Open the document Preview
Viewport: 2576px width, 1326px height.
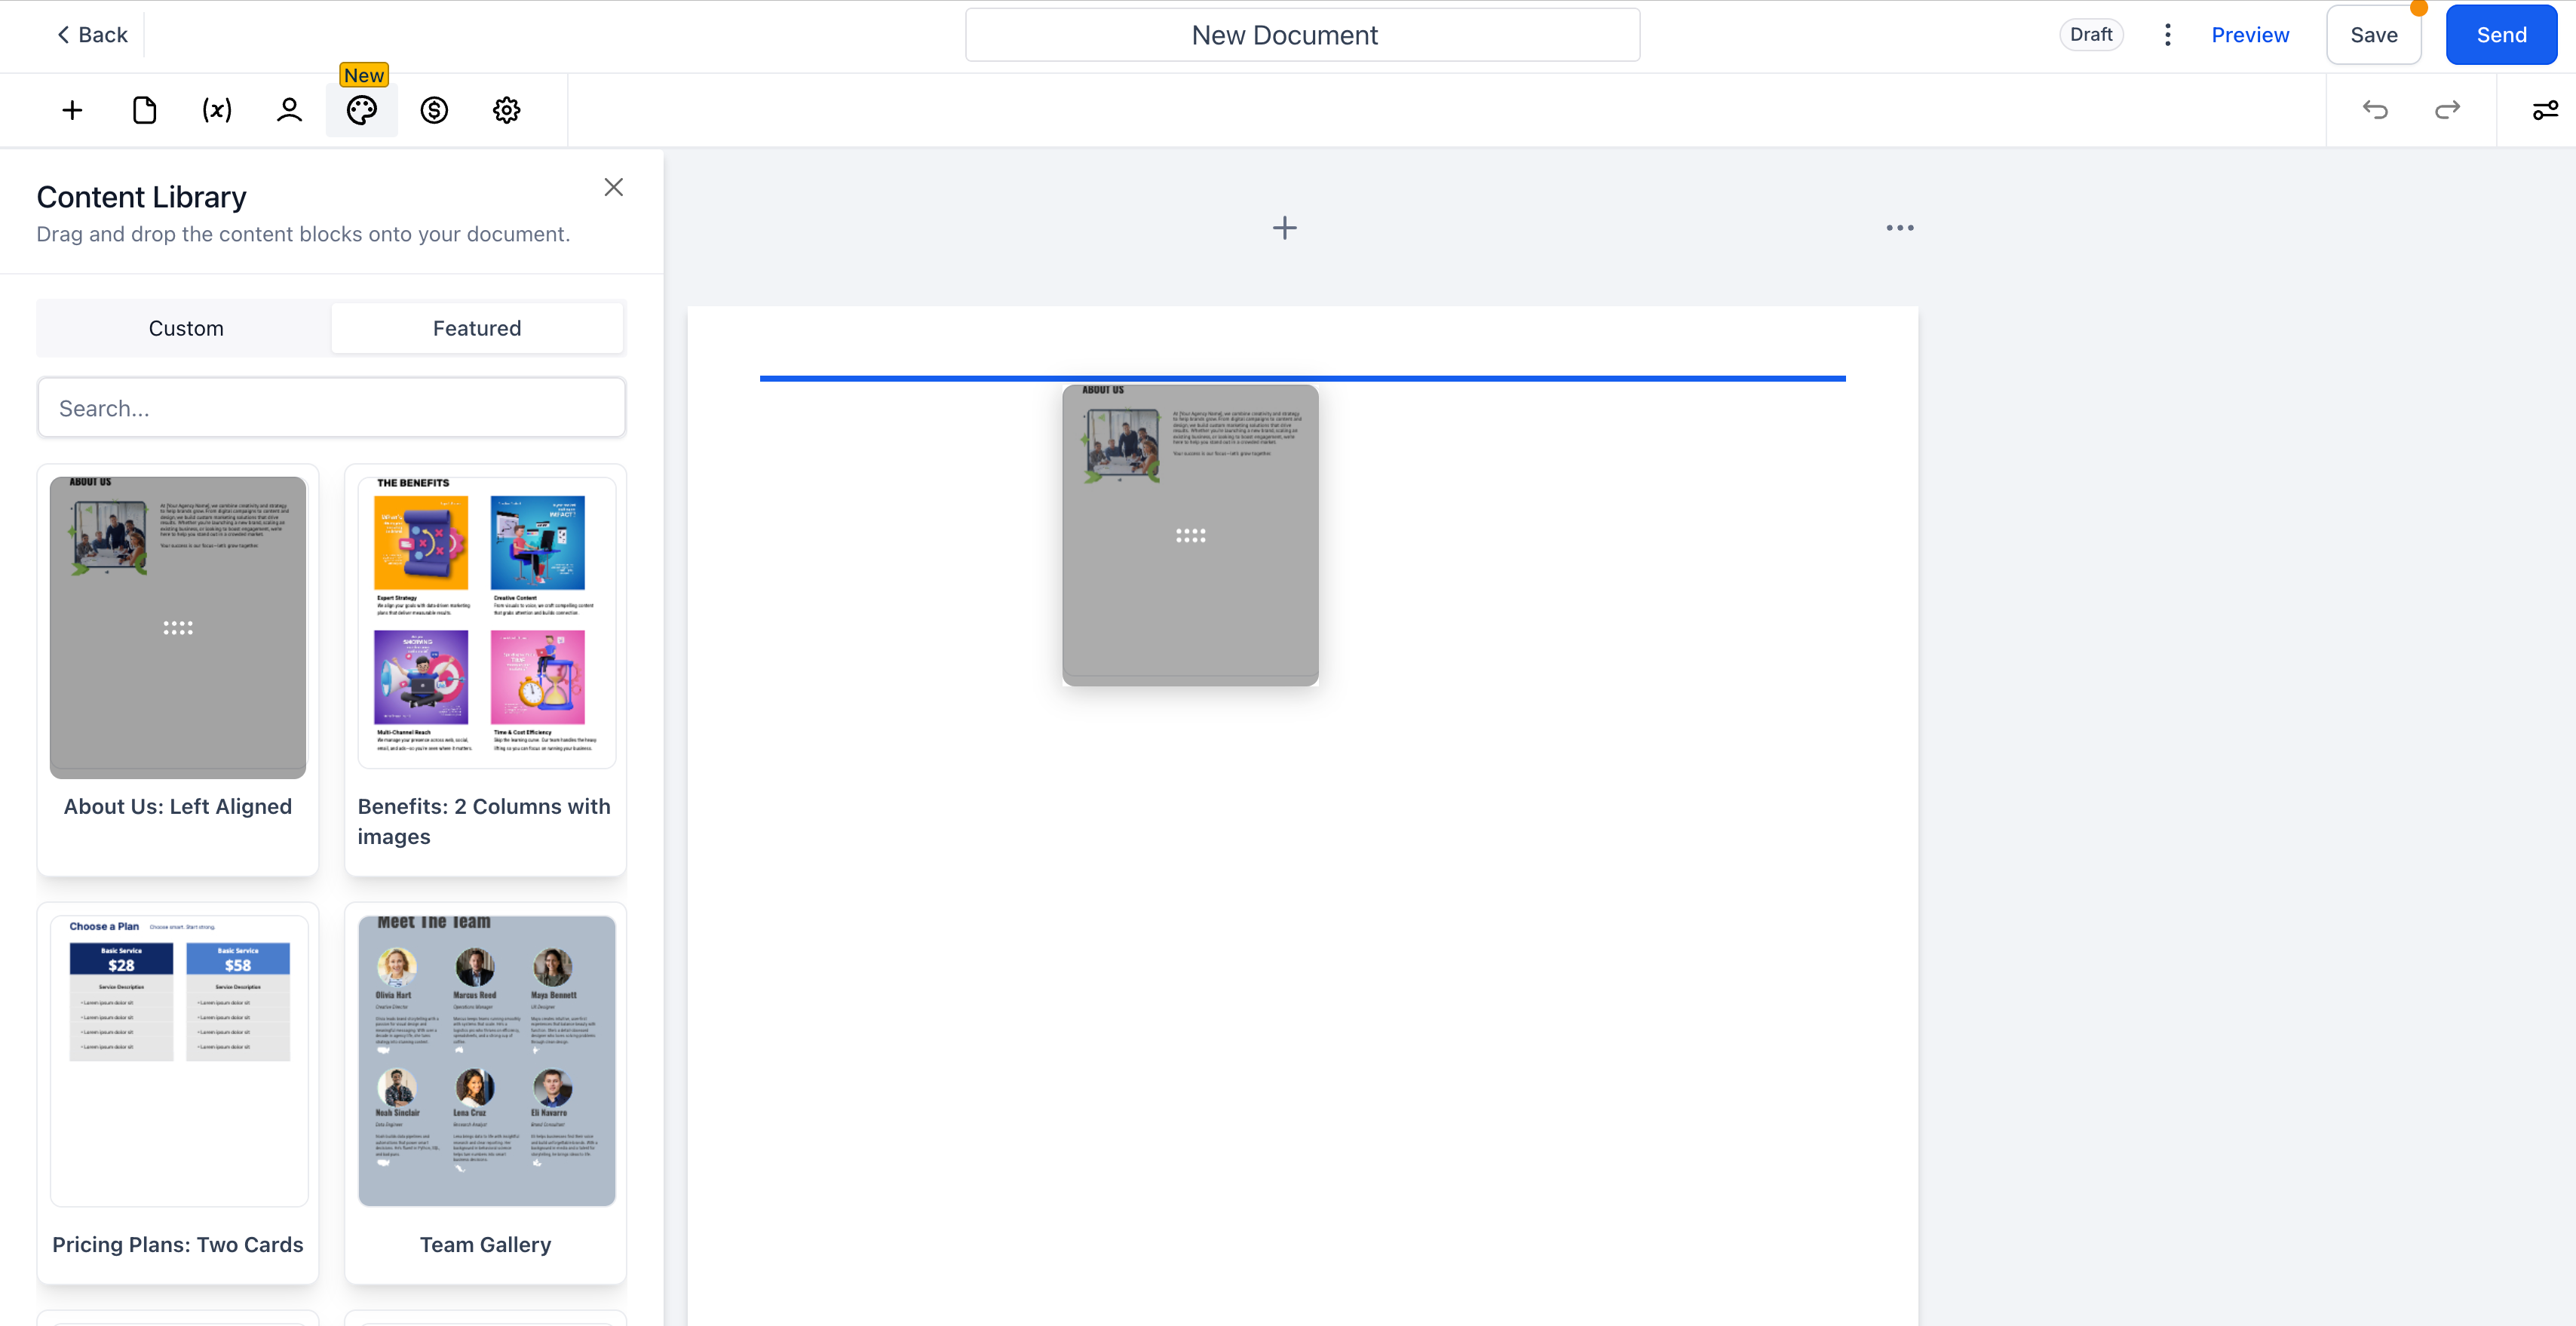(x=2250, y=34)
